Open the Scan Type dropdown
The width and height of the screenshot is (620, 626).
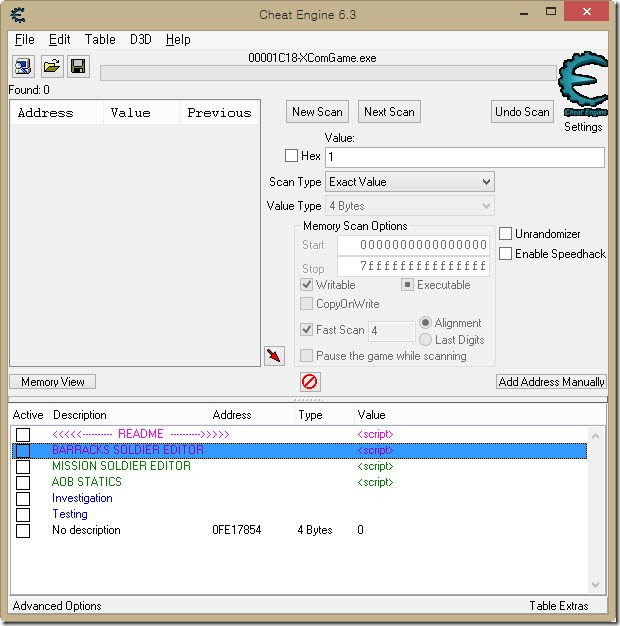410,182
